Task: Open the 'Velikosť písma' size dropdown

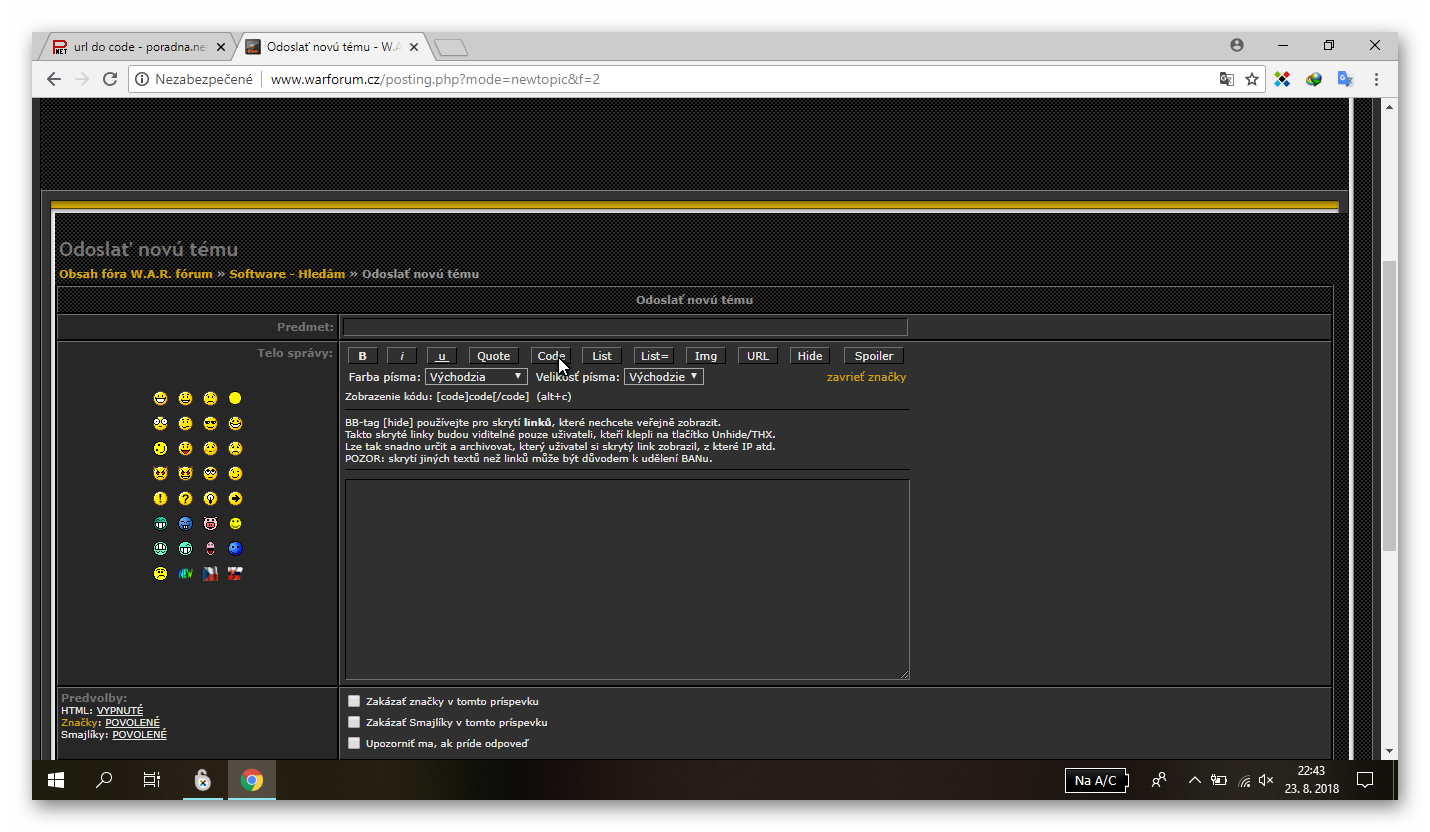Action: pyautogui.click(x=664, y=377)
